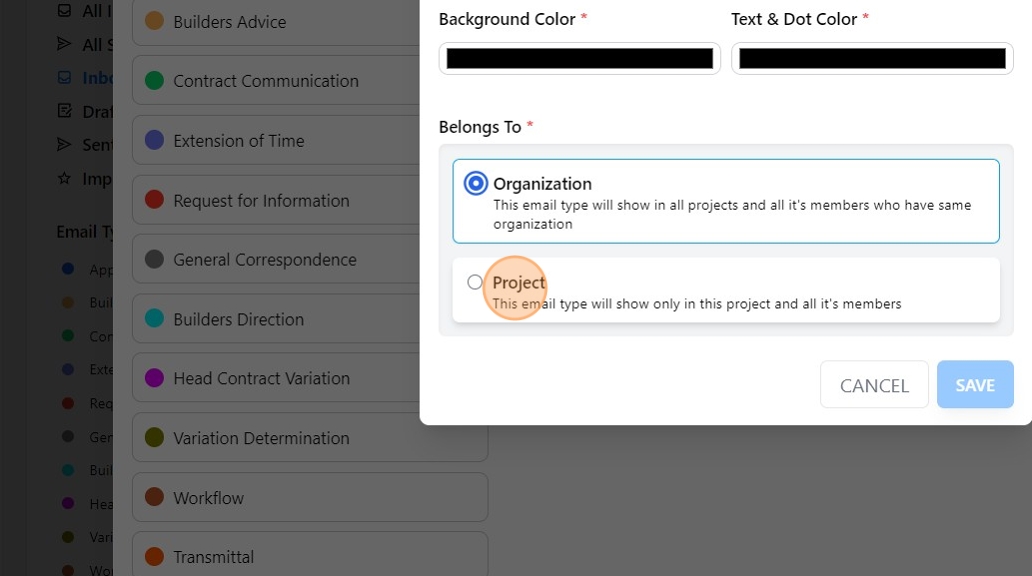Click the Sent paper-plane icon
1032x576 pixels.
coord(65,145)
